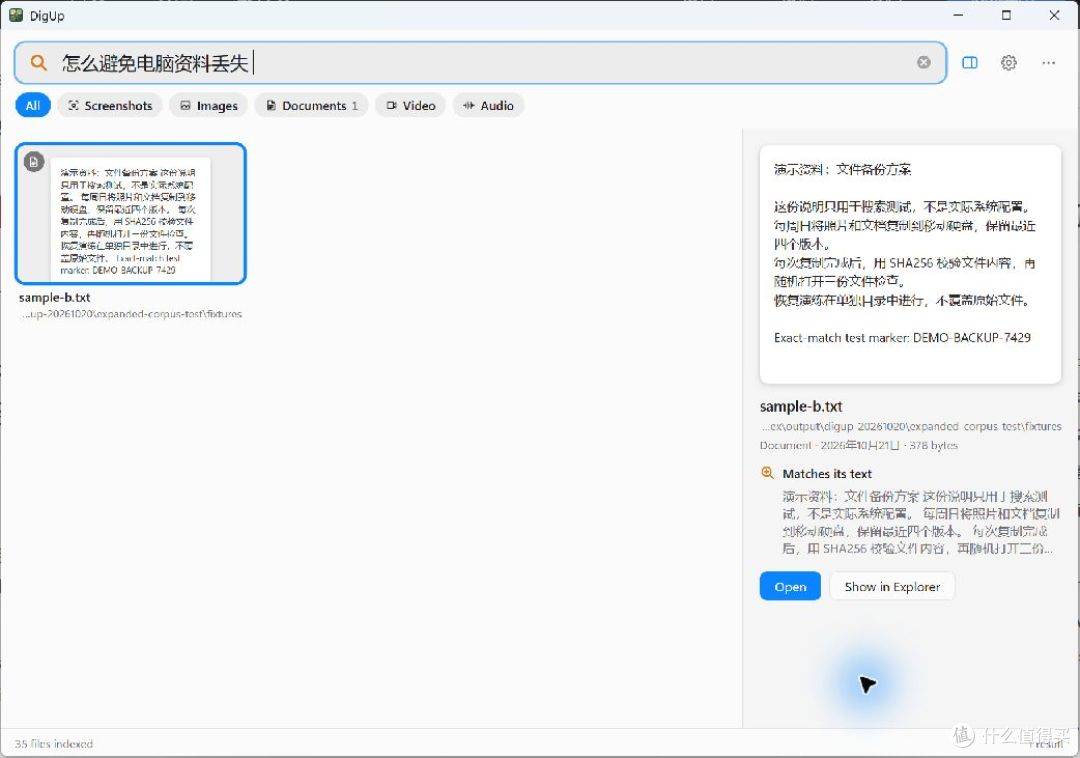
Task: Click the preview panel file path
Action: (911, 426)
